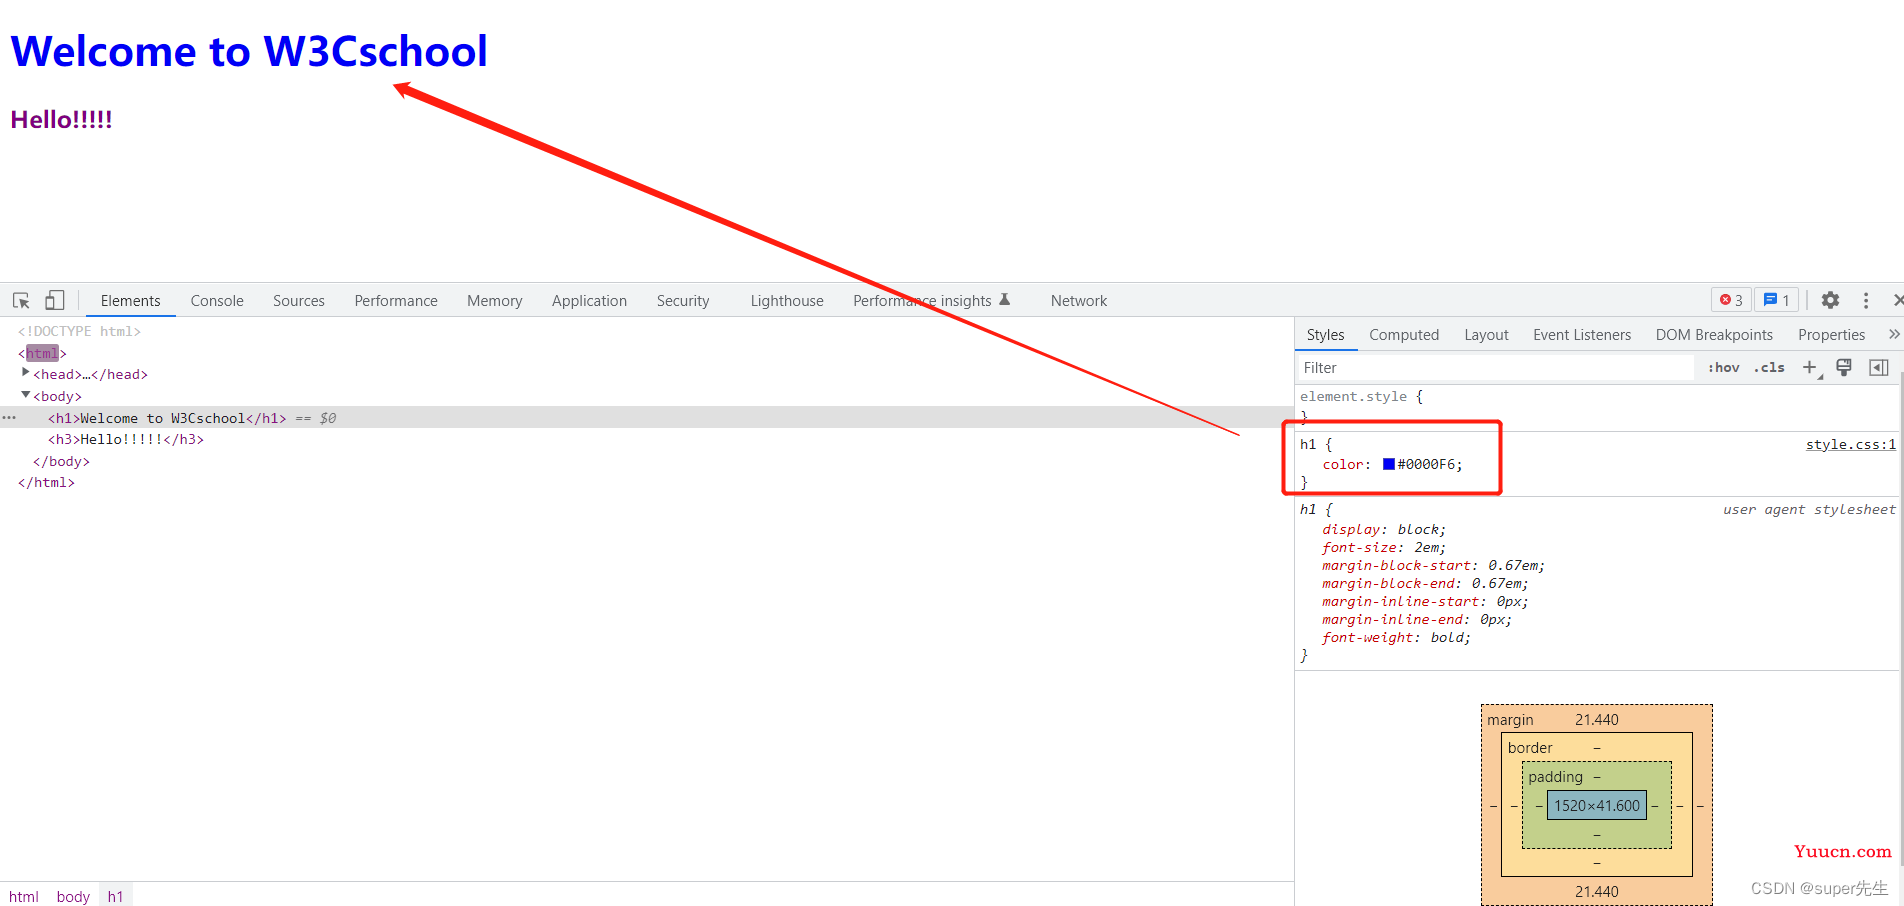Open the DevTools three-dot customize menu
Screen dimensions: 1904x906
1866,300
